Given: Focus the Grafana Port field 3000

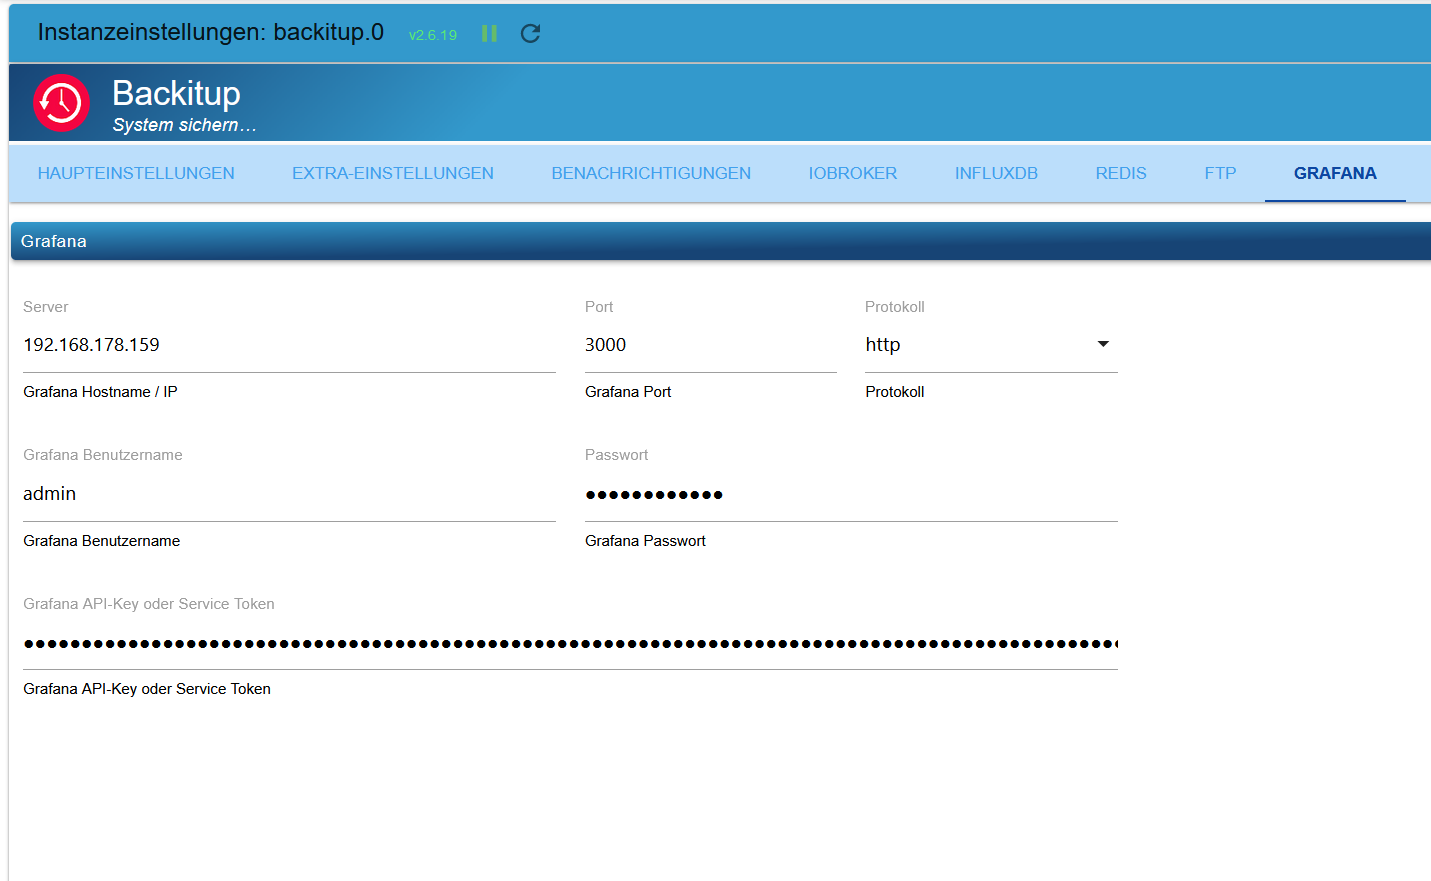Looking at the screenshot, I should (x=711, y=345).
